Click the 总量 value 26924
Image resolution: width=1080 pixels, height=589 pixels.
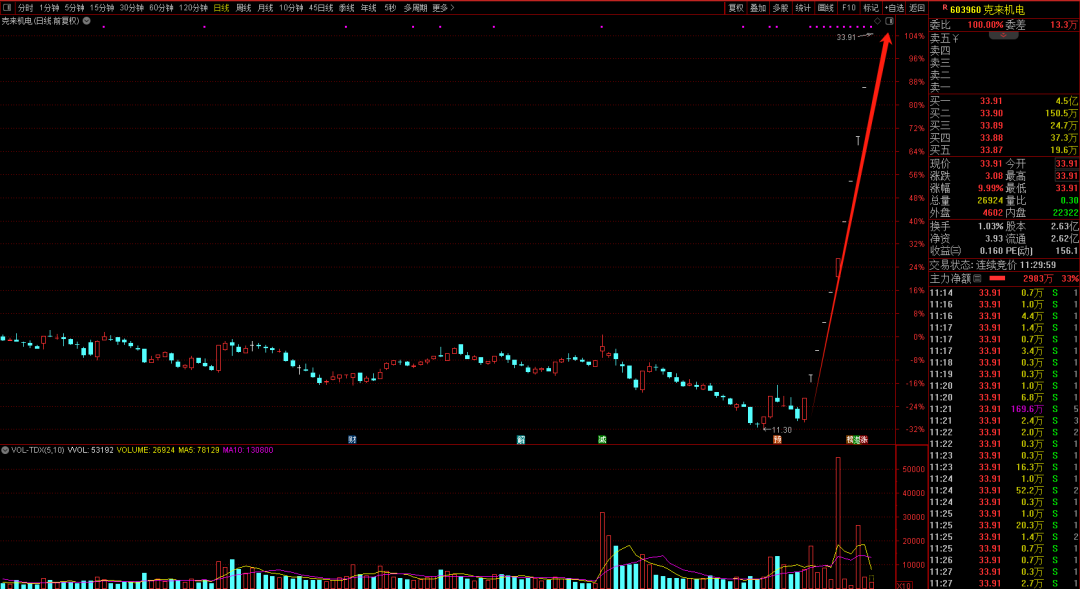click(990, 200)
